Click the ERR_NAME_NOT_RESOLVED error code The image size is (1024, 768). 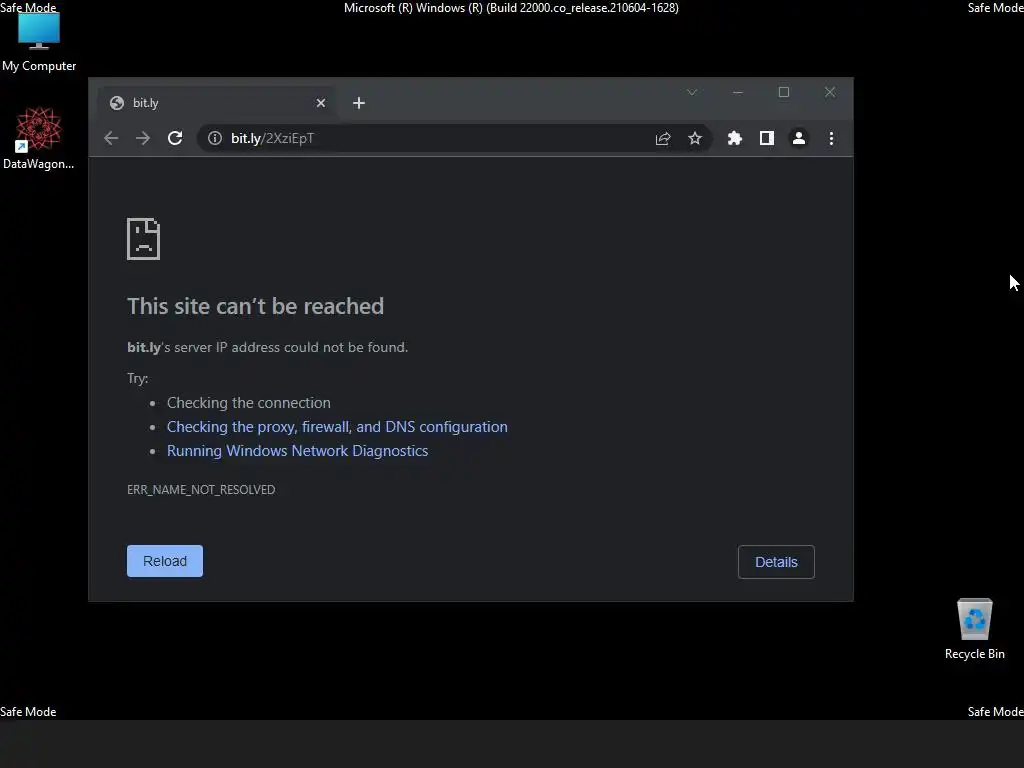click(201, 490)
